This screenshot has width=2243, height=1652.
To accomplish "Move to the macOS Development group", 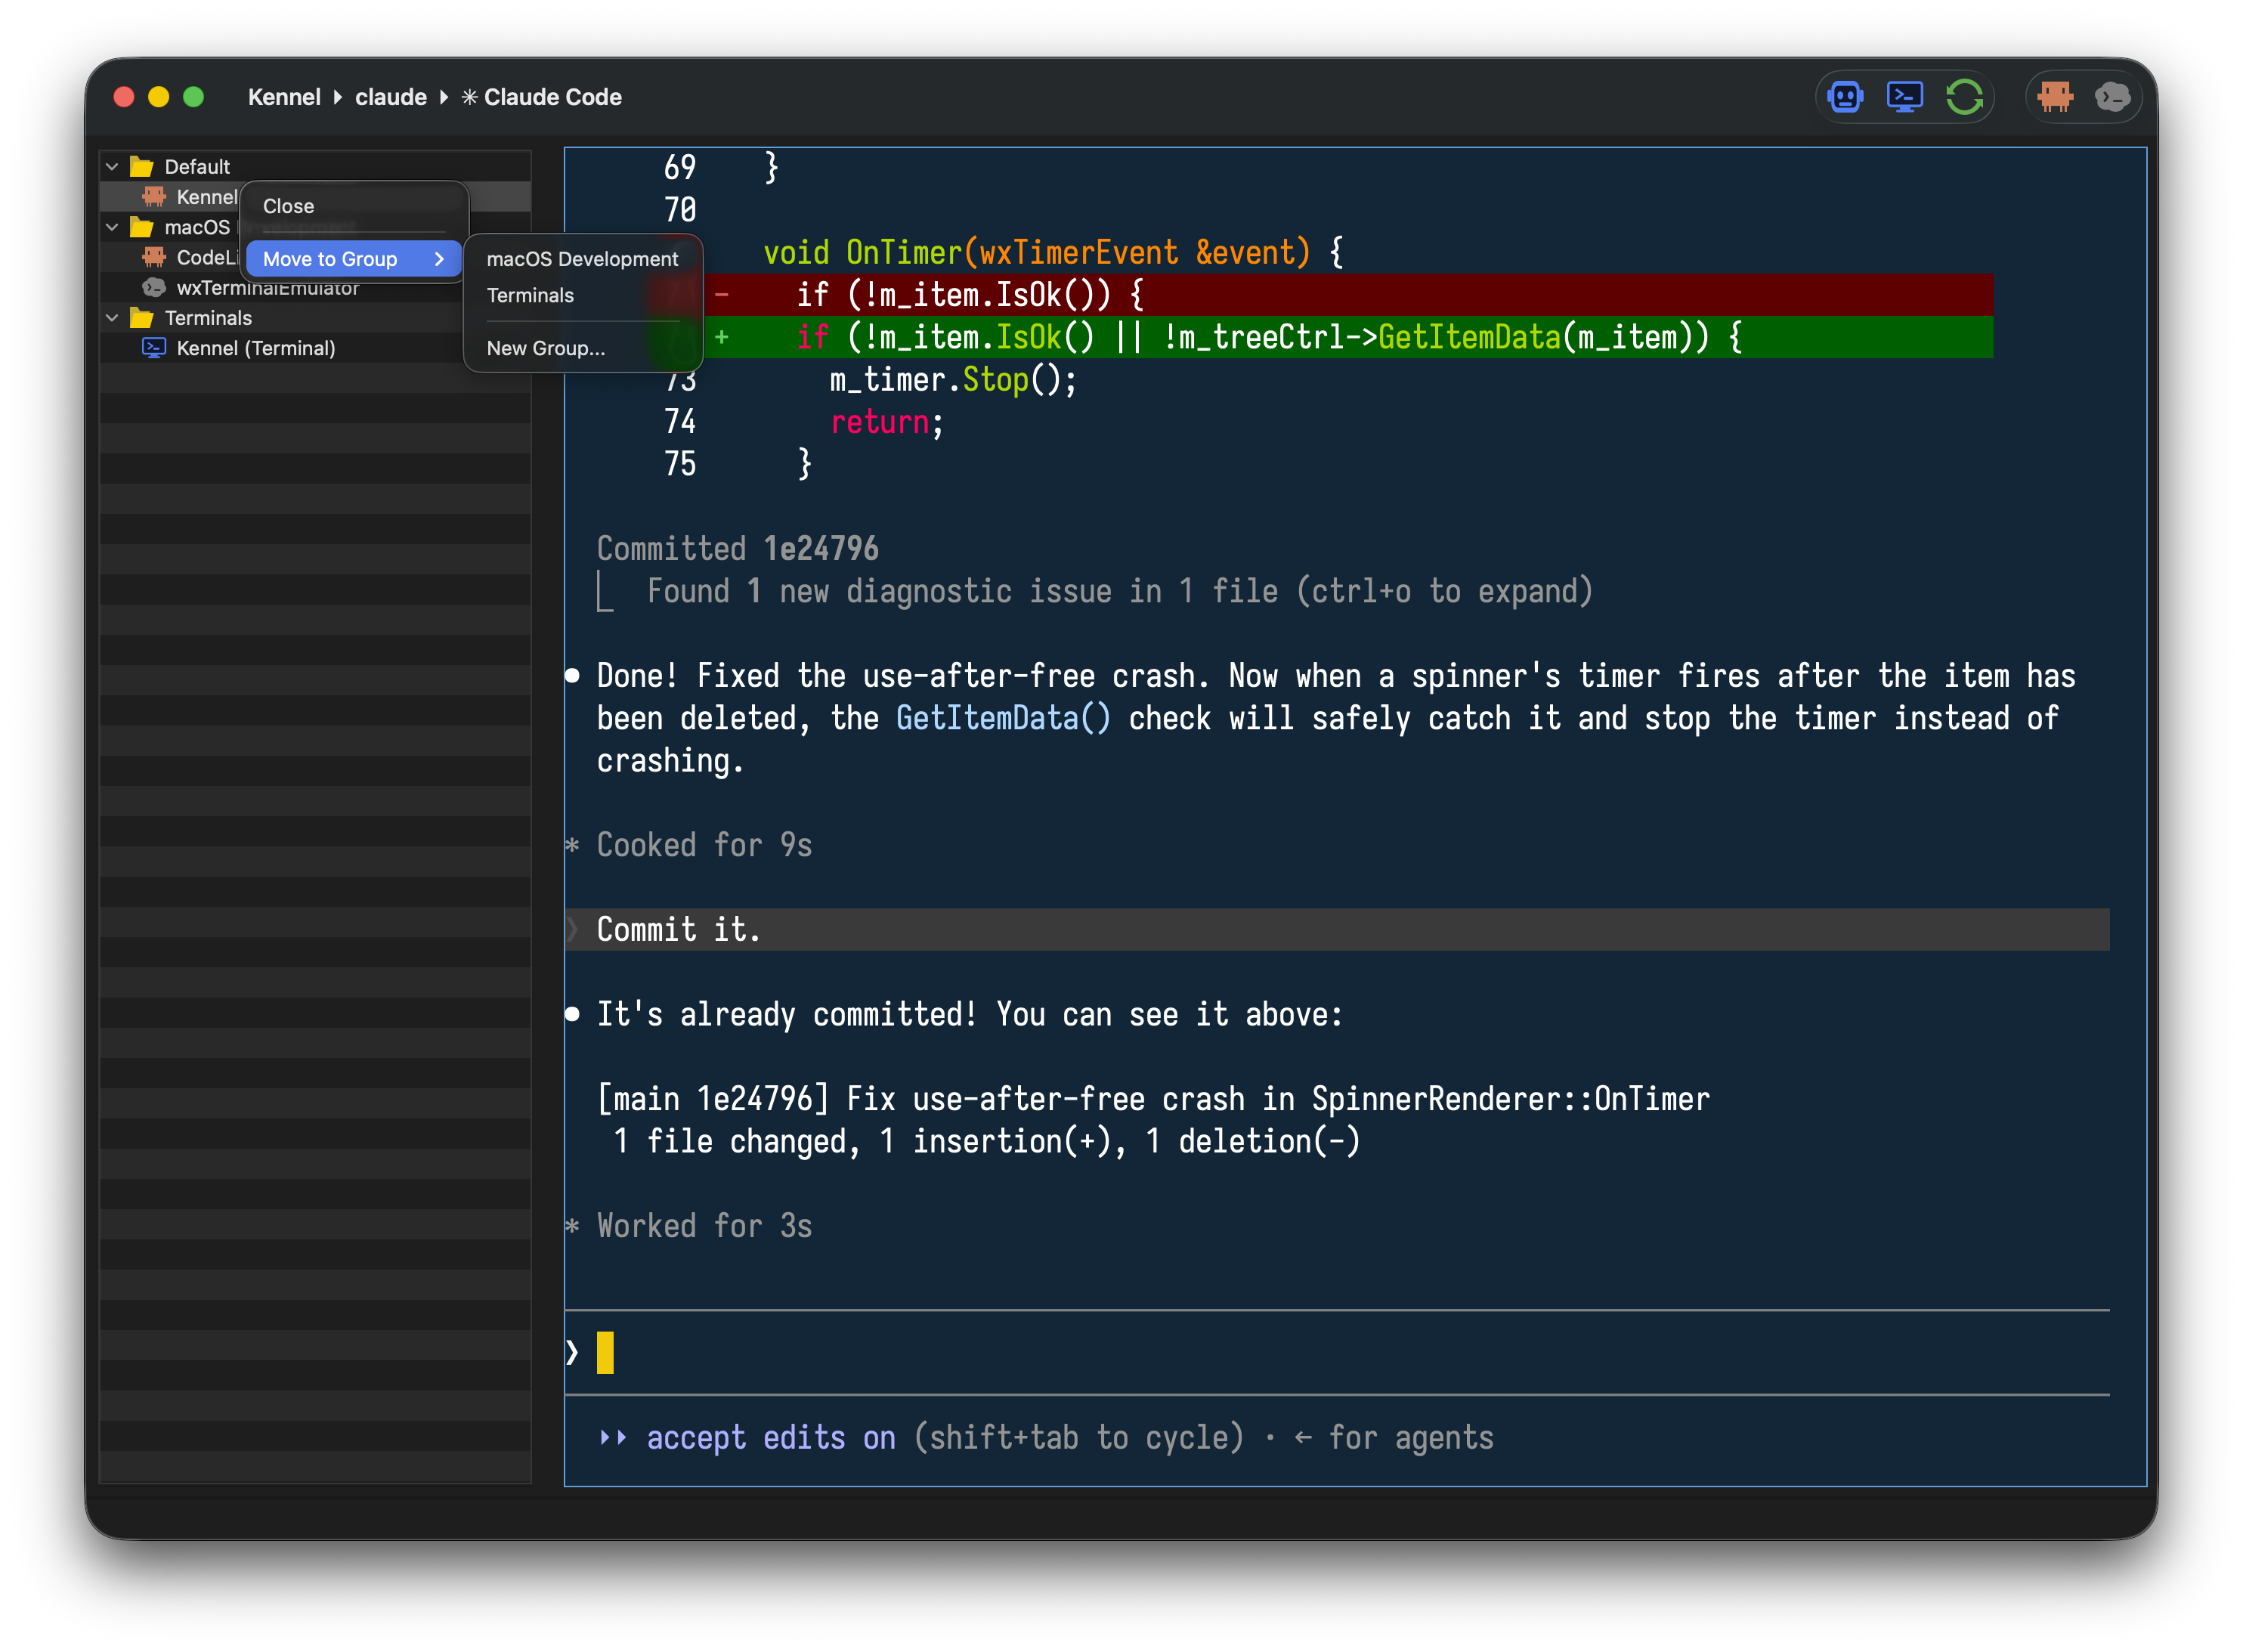I will pyautogui.click(x=582, y=259).
